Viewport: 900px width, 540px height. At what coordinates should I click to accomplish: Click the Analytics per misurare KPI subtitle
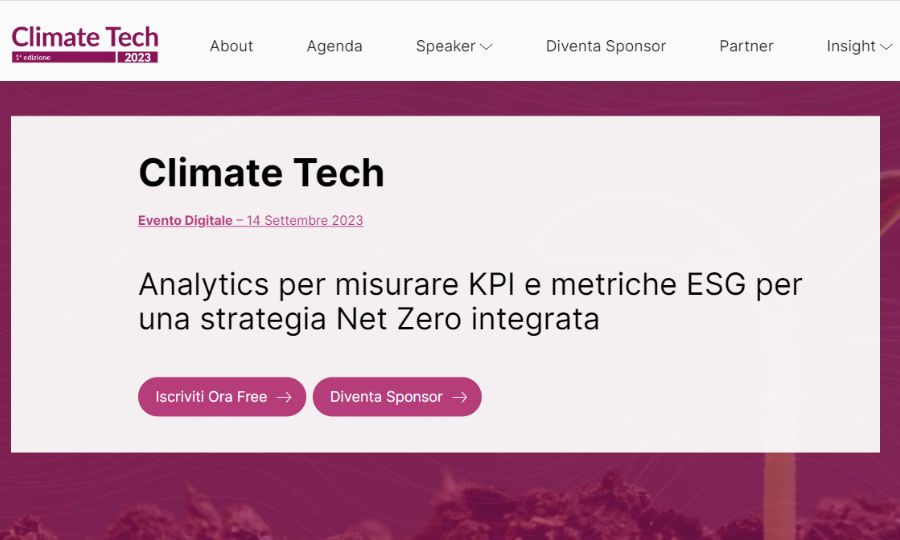coord(470,302)
